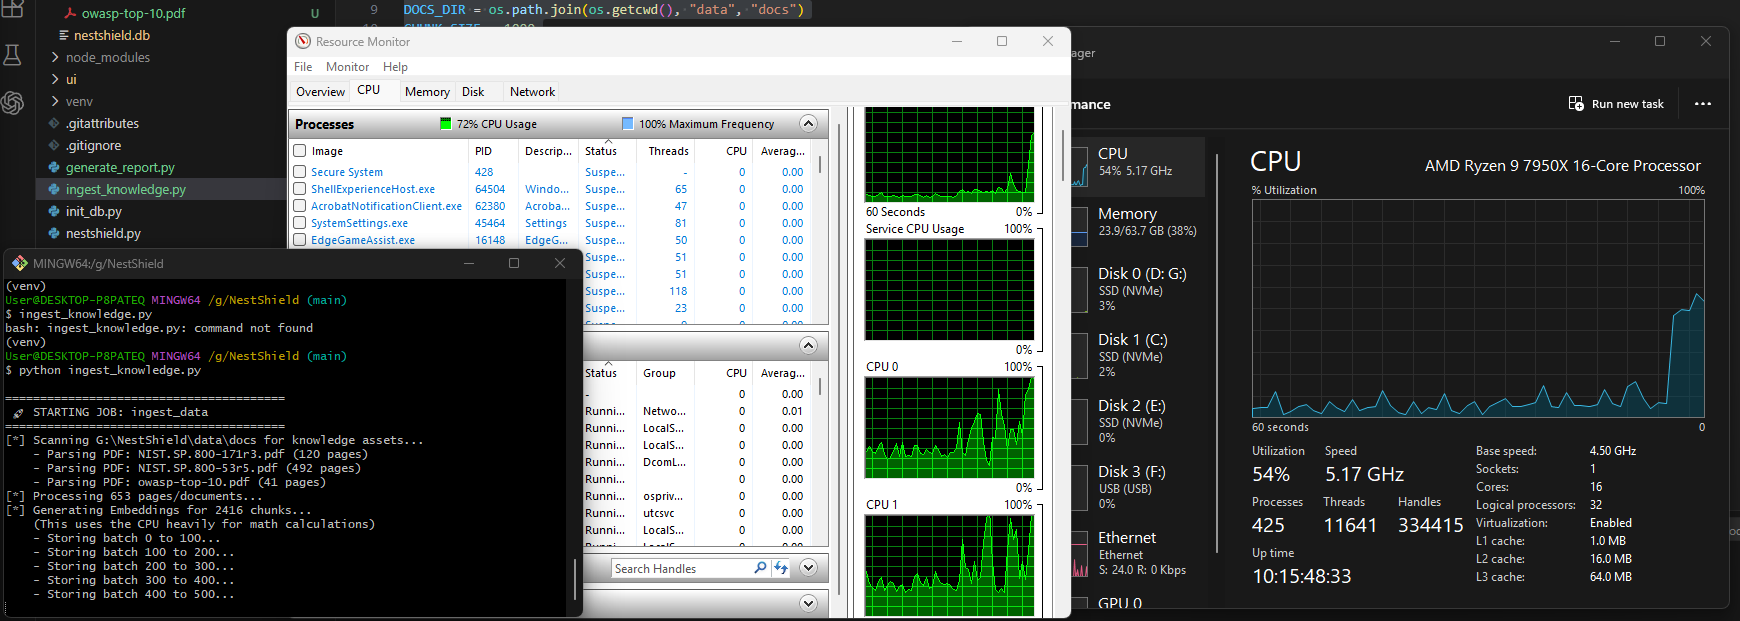The height and width of the screenshot is (621, 1740).
Task: Click Run new task in Task Manager
Action: 1616,104
